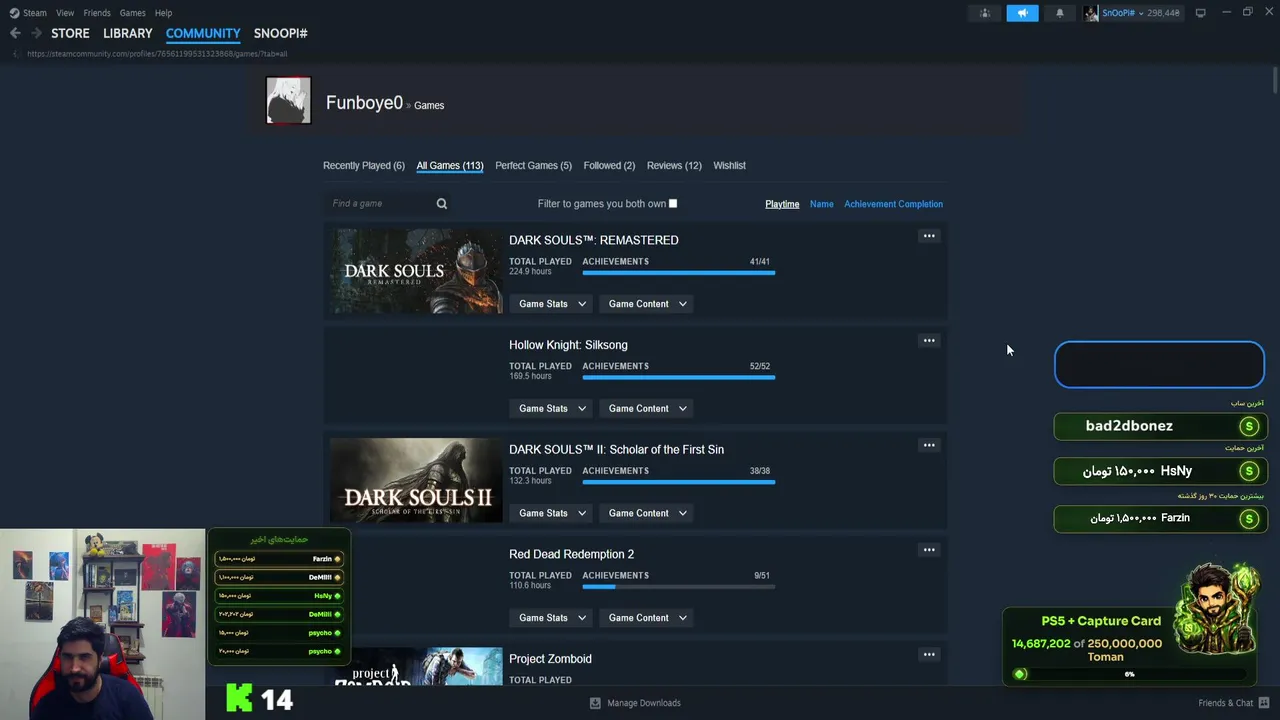The height and width of the screenshot is (720, 1280).
Task: Click the '224.9 hours' playtime text
Action: (x=530, y=271)
